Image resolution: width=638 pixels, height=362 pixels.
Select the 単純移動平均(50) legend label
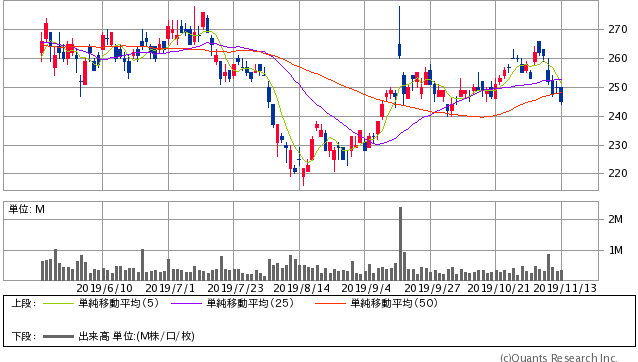tap(394, 303)
